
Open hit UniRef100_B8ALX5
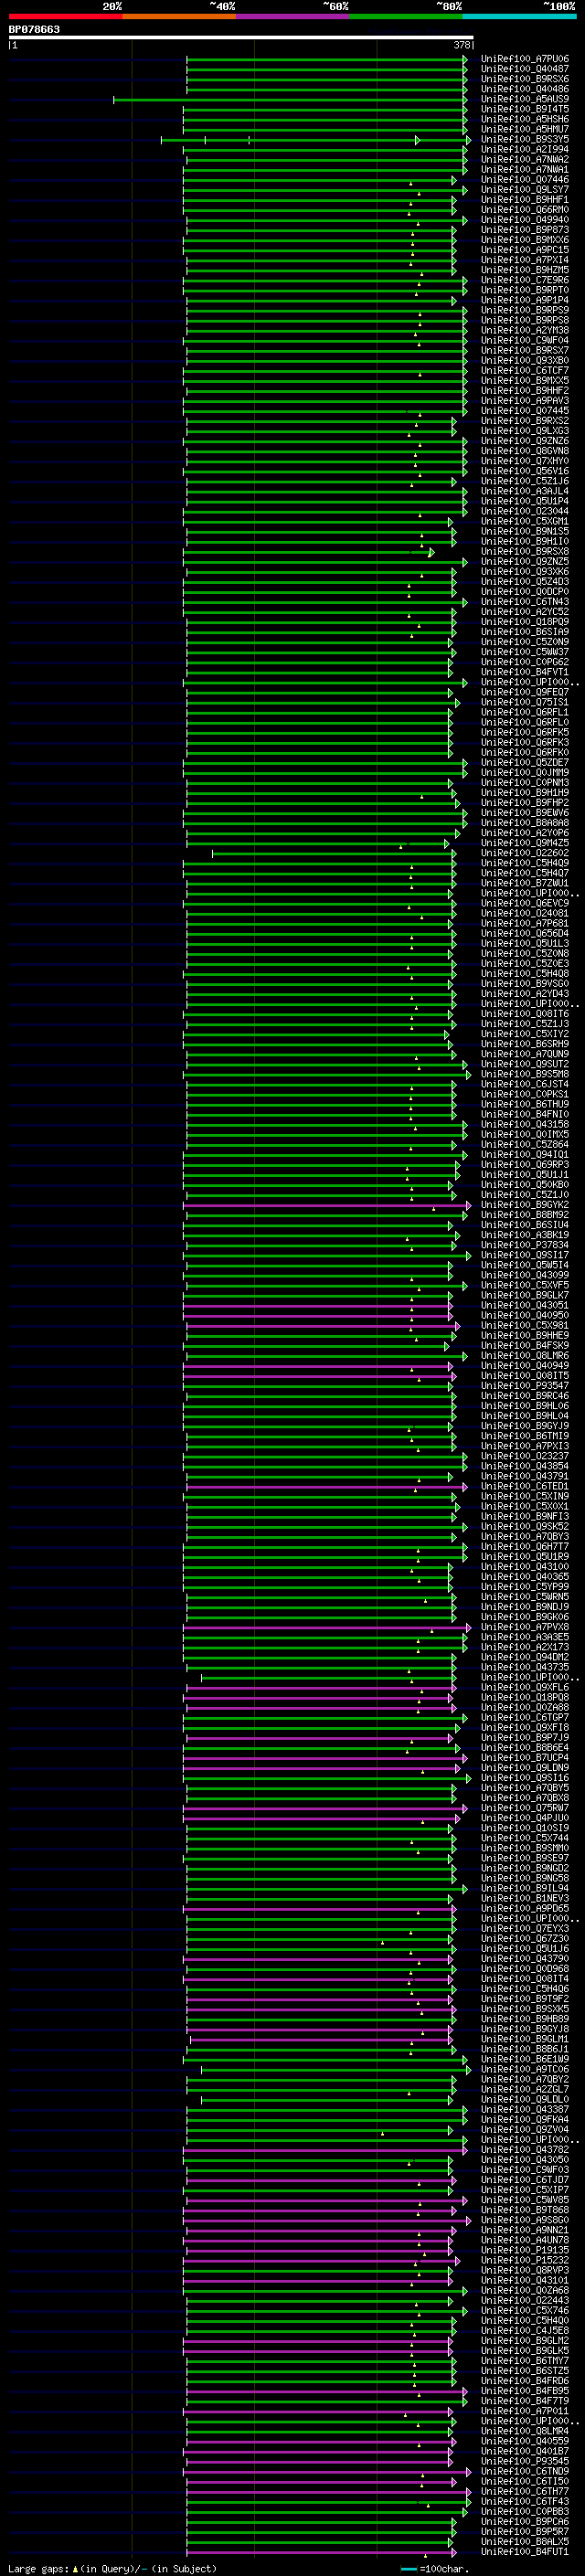524,2541
